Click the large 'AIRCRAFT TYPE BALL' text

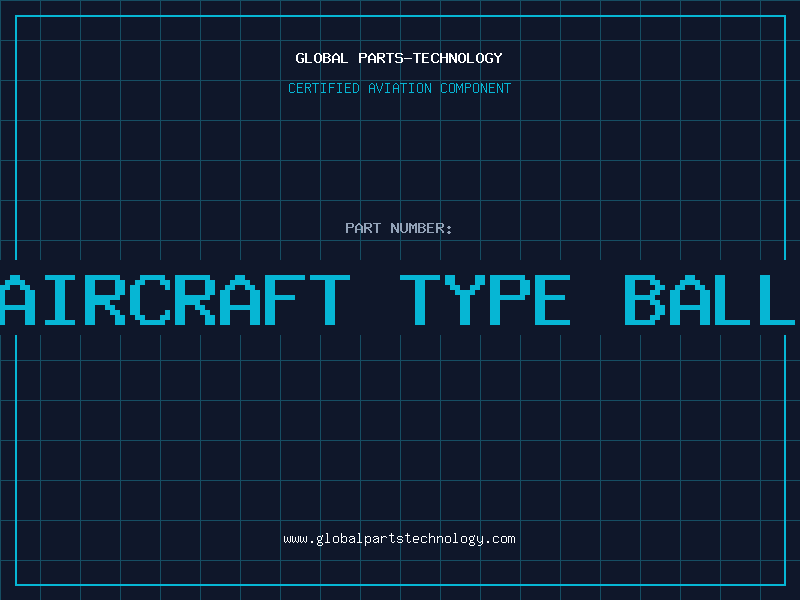[x=398, y=300]
